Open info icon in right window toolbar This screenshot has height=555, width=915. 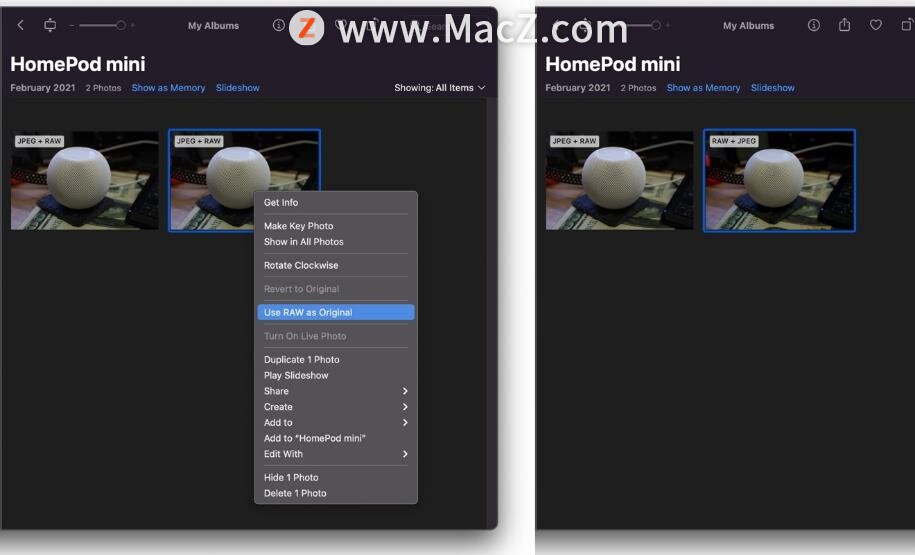tap(813, 25)
